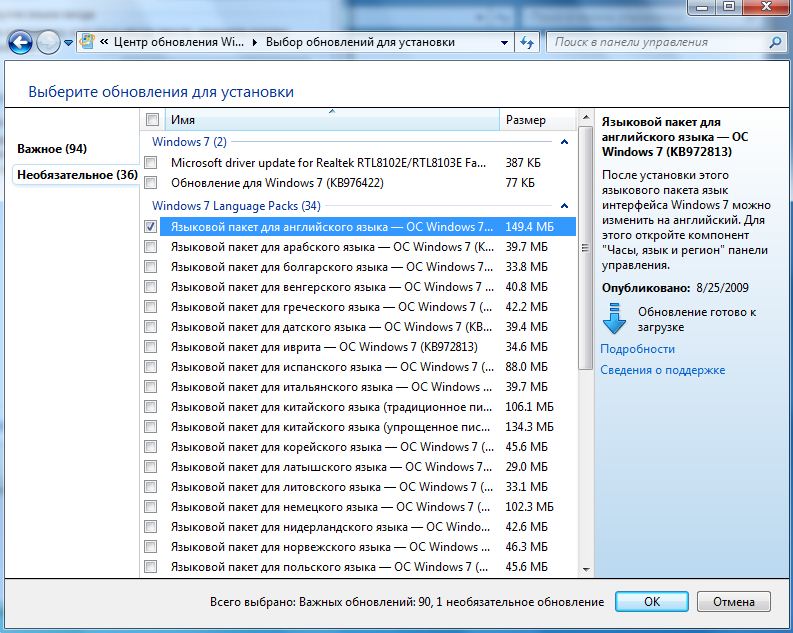Check the Arabic language pack checkbox

click(x=151, y=247)
